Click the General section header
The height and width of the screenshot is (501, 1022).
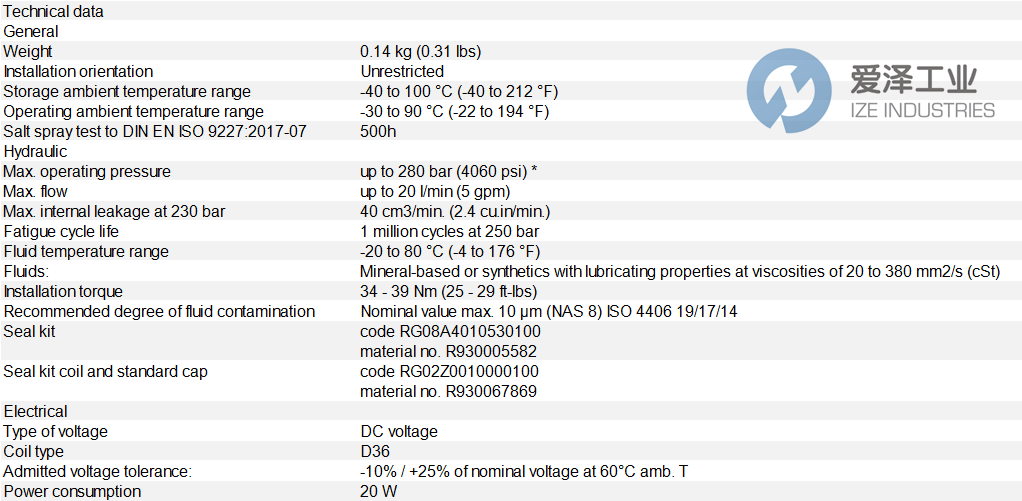(31, 31)
